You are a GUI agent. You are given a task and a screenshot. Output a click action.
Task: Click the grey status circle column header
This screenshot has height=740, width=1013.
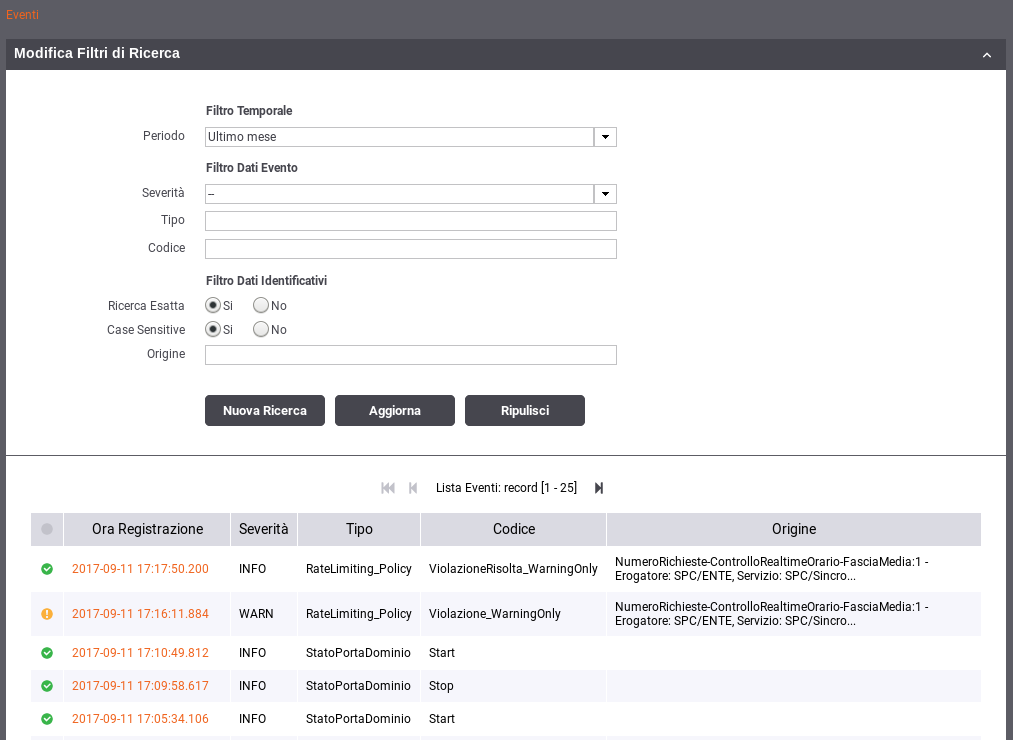[47, 529]
